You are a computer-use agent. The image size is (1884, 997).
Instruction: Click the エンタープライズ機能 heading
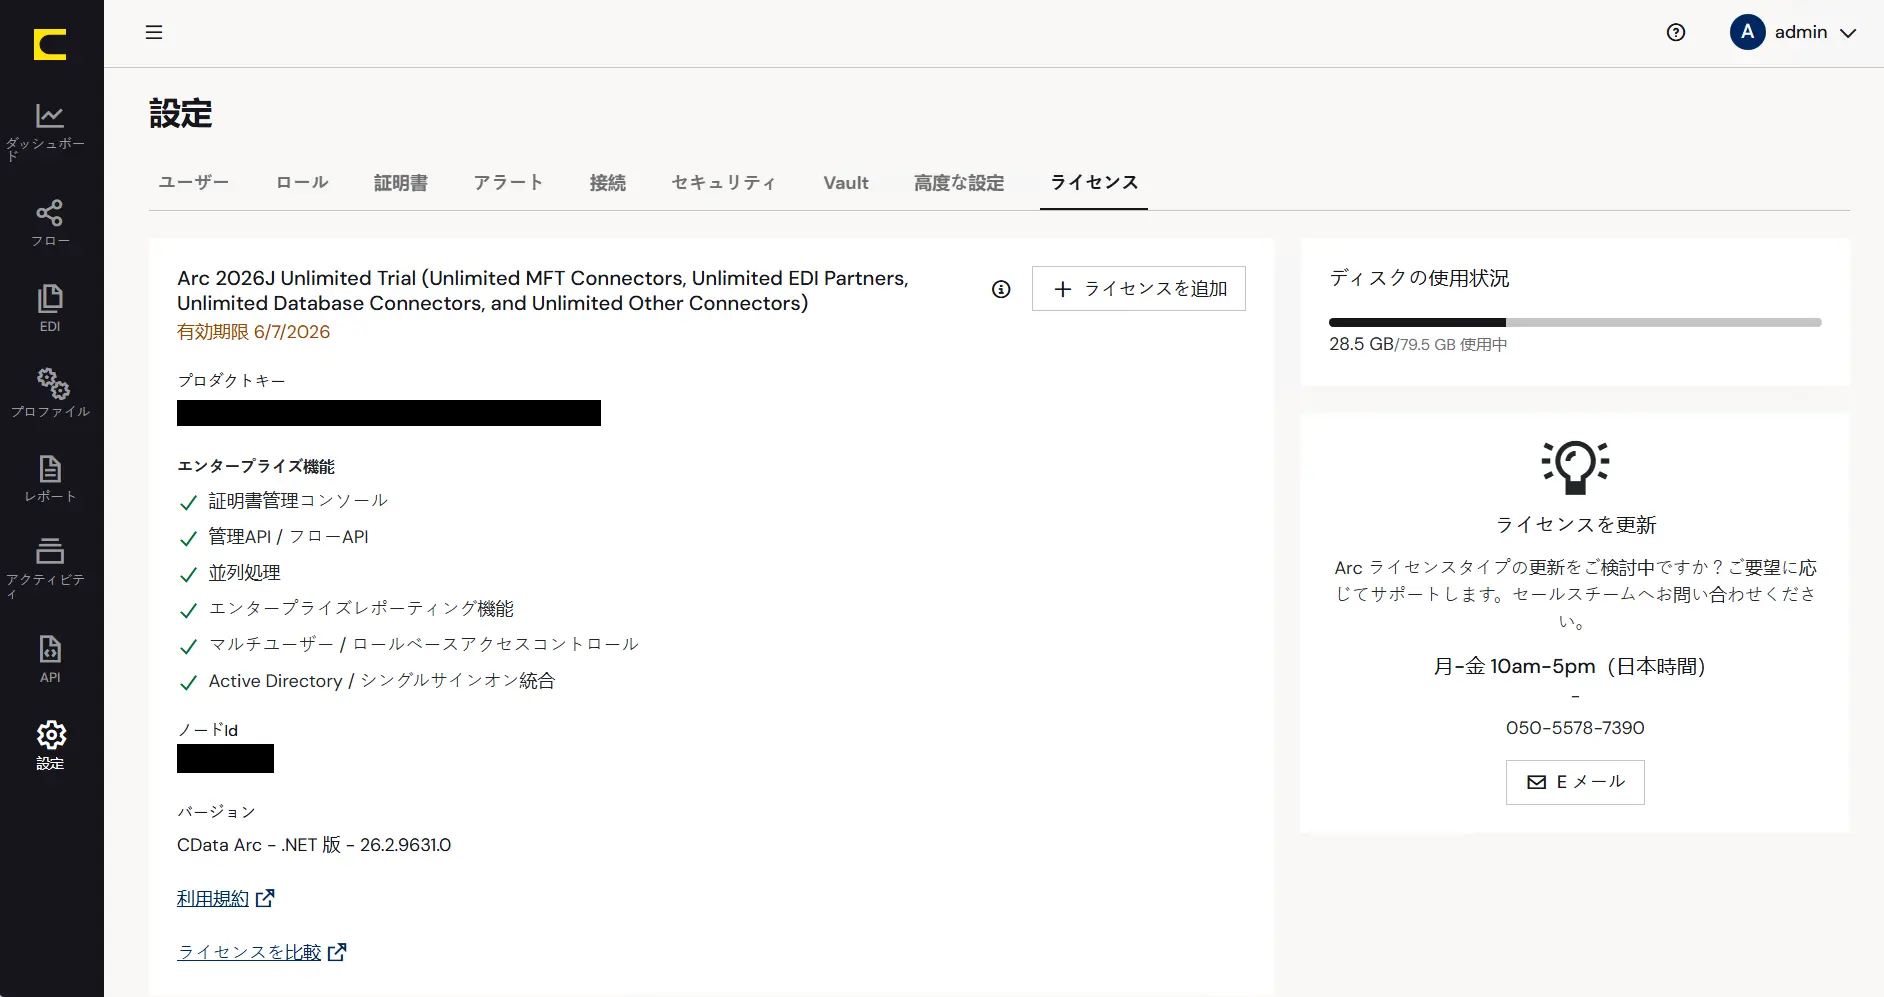click(256, 466)
